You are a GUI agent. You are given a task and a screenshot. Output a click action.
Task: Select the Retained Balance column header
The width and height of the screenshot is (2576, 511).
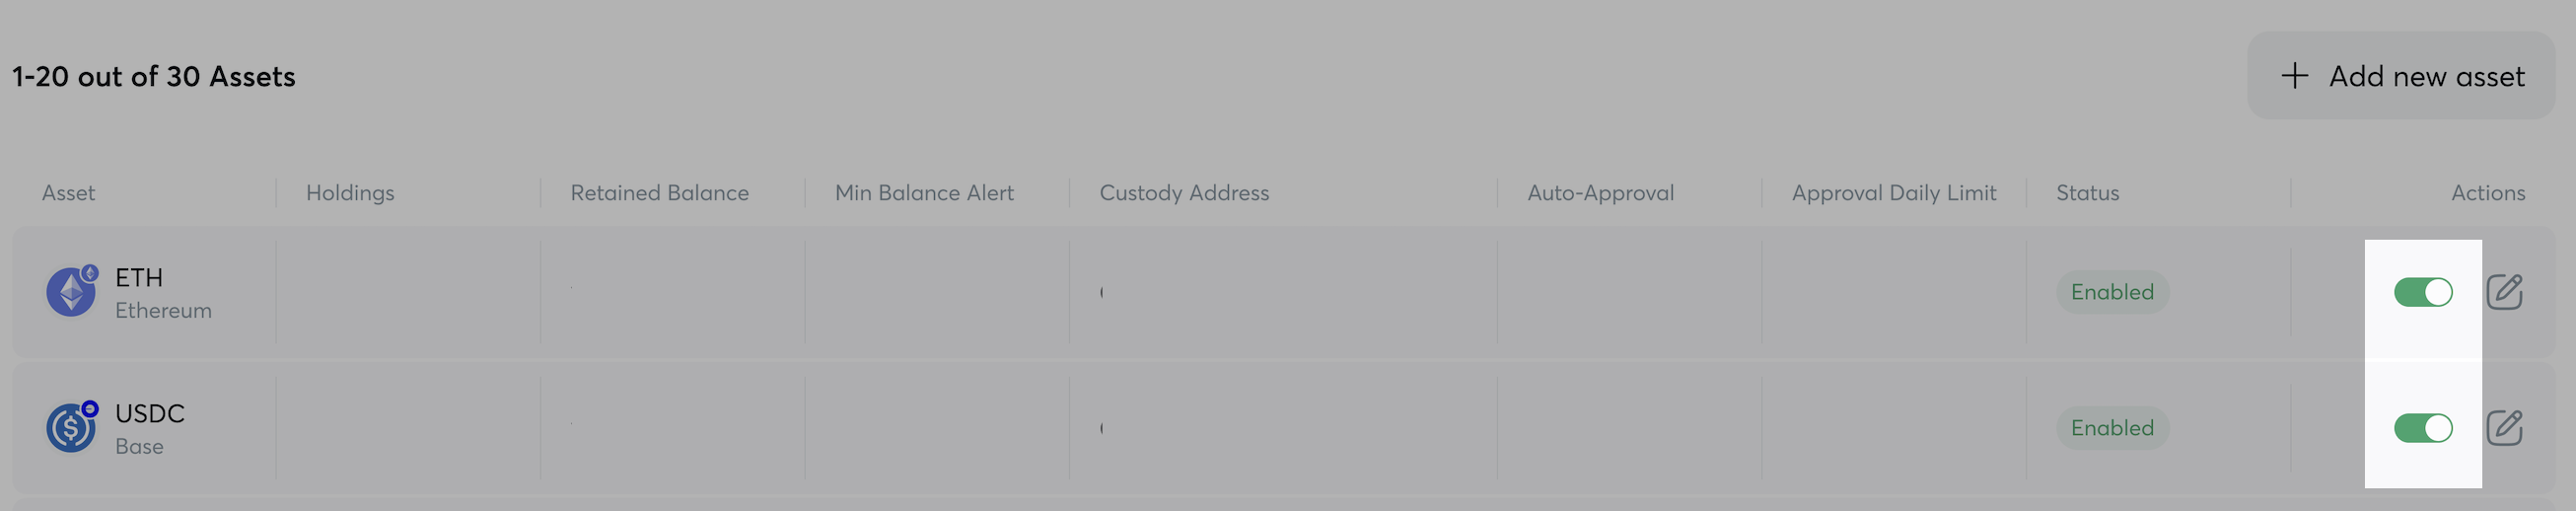coord(659,193)
